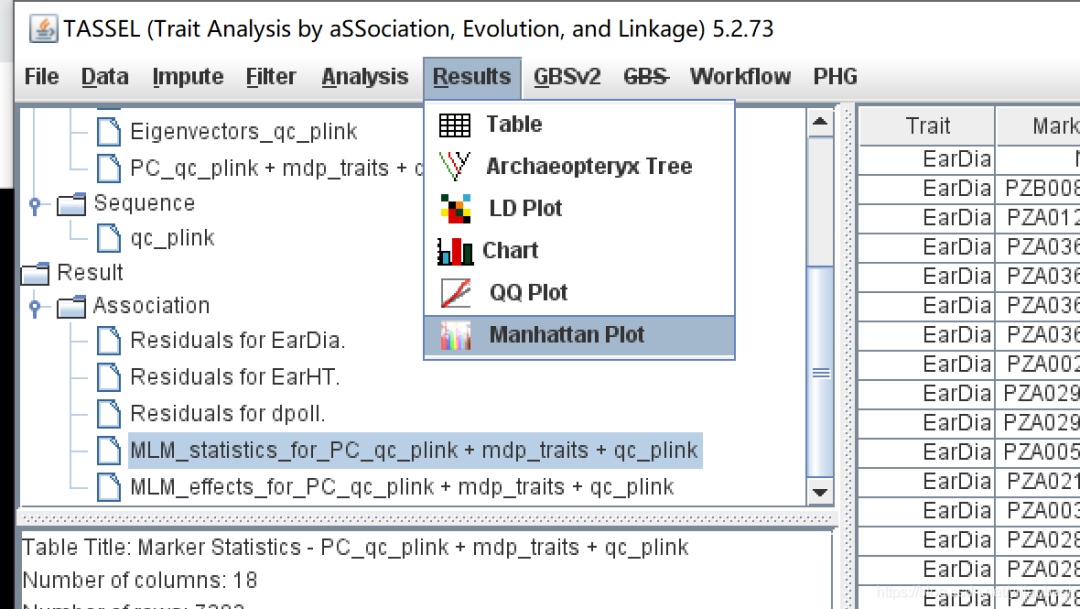1080x609 pixels.
Task: Click Residuals for dpoll file icon
Action: coord(109,414)
